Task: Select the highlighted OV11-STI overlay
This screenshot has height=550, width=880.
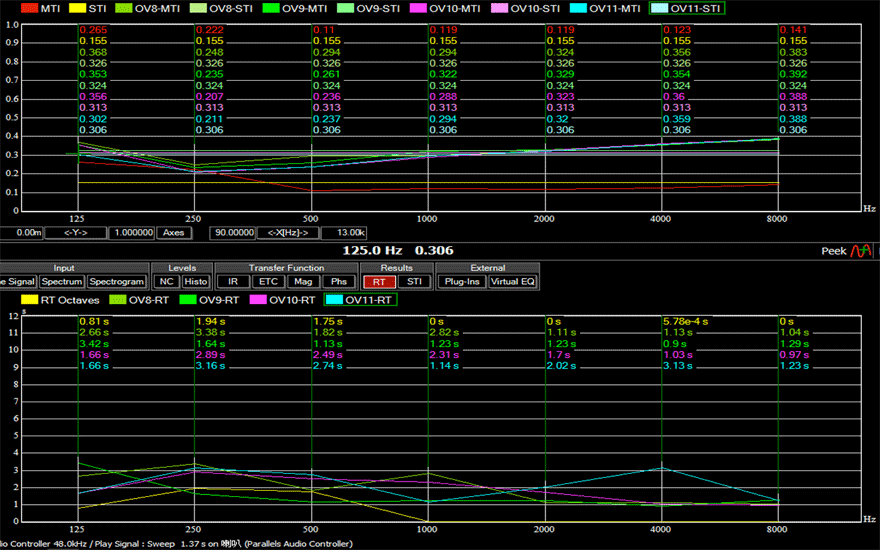Action: pos(686,8)
